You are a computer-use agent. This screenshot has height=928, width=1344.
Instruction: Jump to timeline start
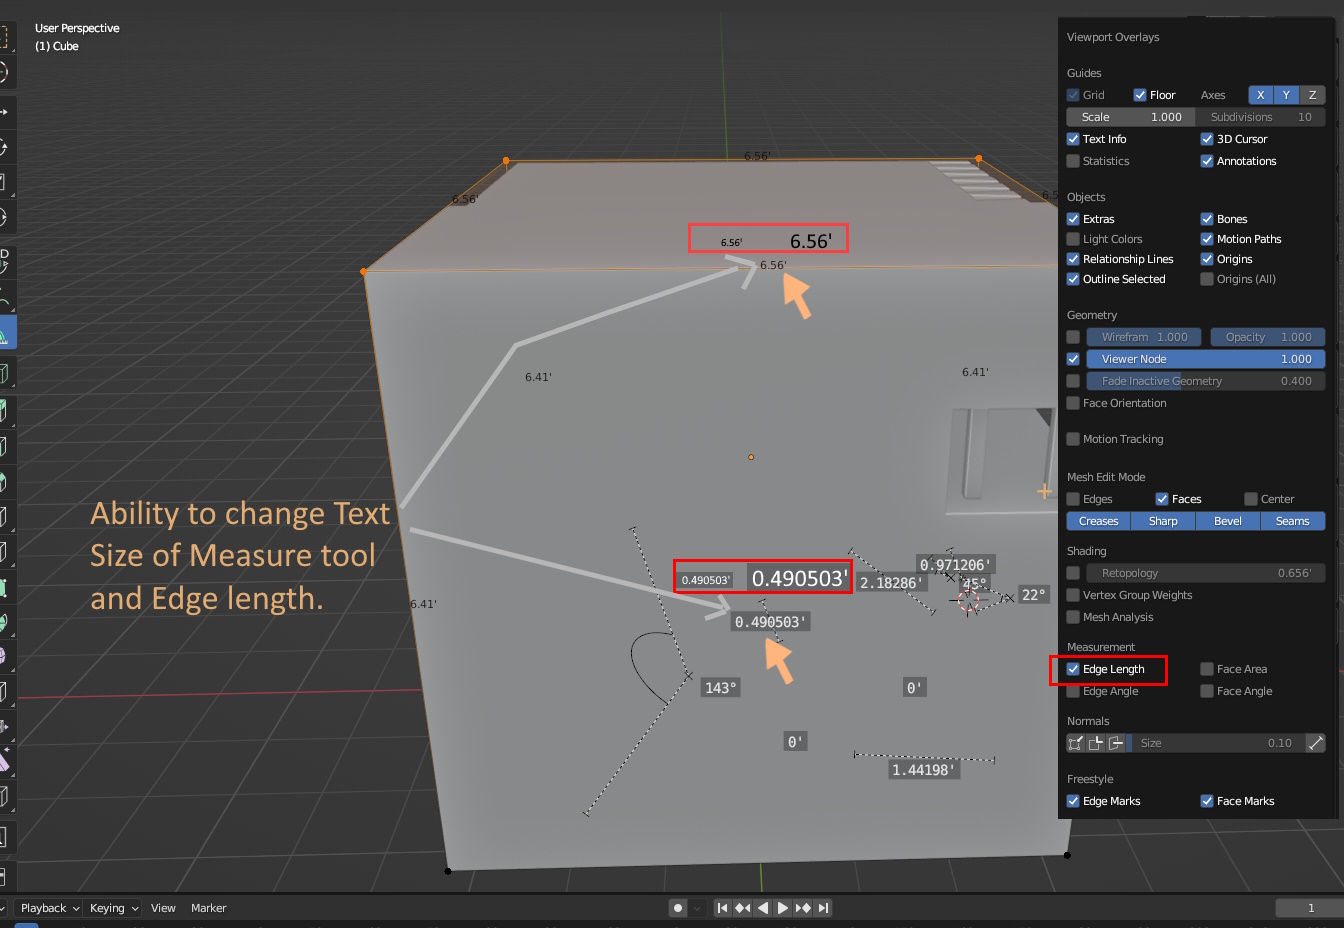[x=722, y=908]
